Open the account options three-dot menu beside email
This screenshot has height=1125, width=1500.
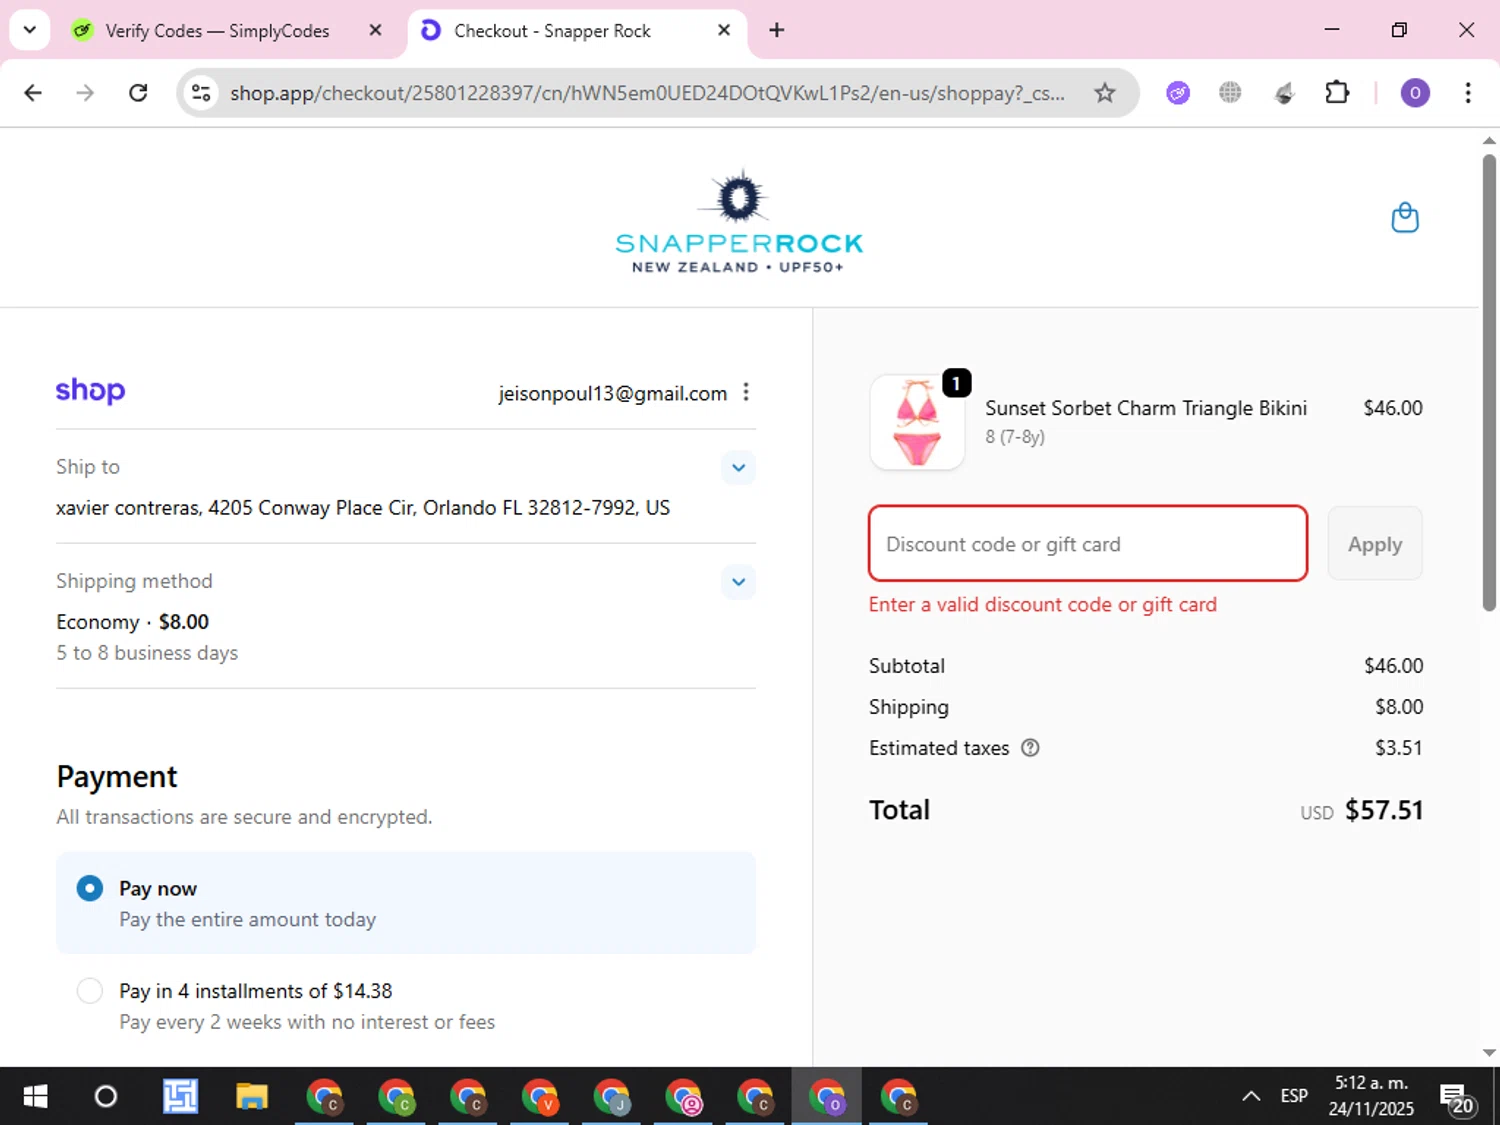click(746, 392)
